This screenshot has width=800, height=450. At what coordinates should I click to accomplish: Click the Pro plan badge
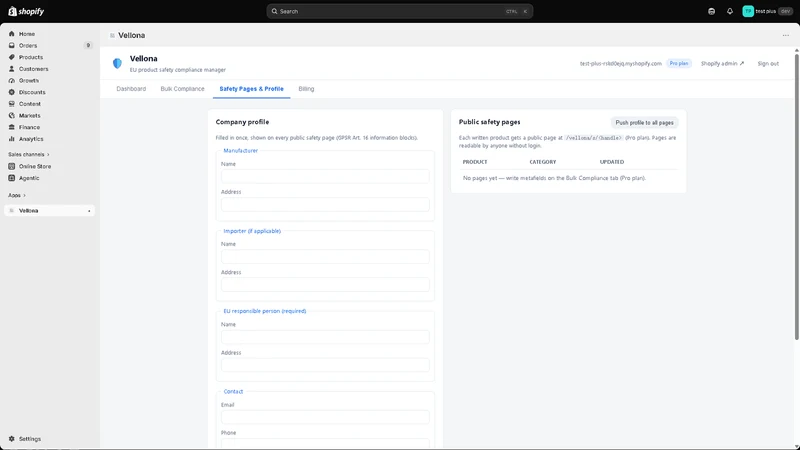(679, 63)
